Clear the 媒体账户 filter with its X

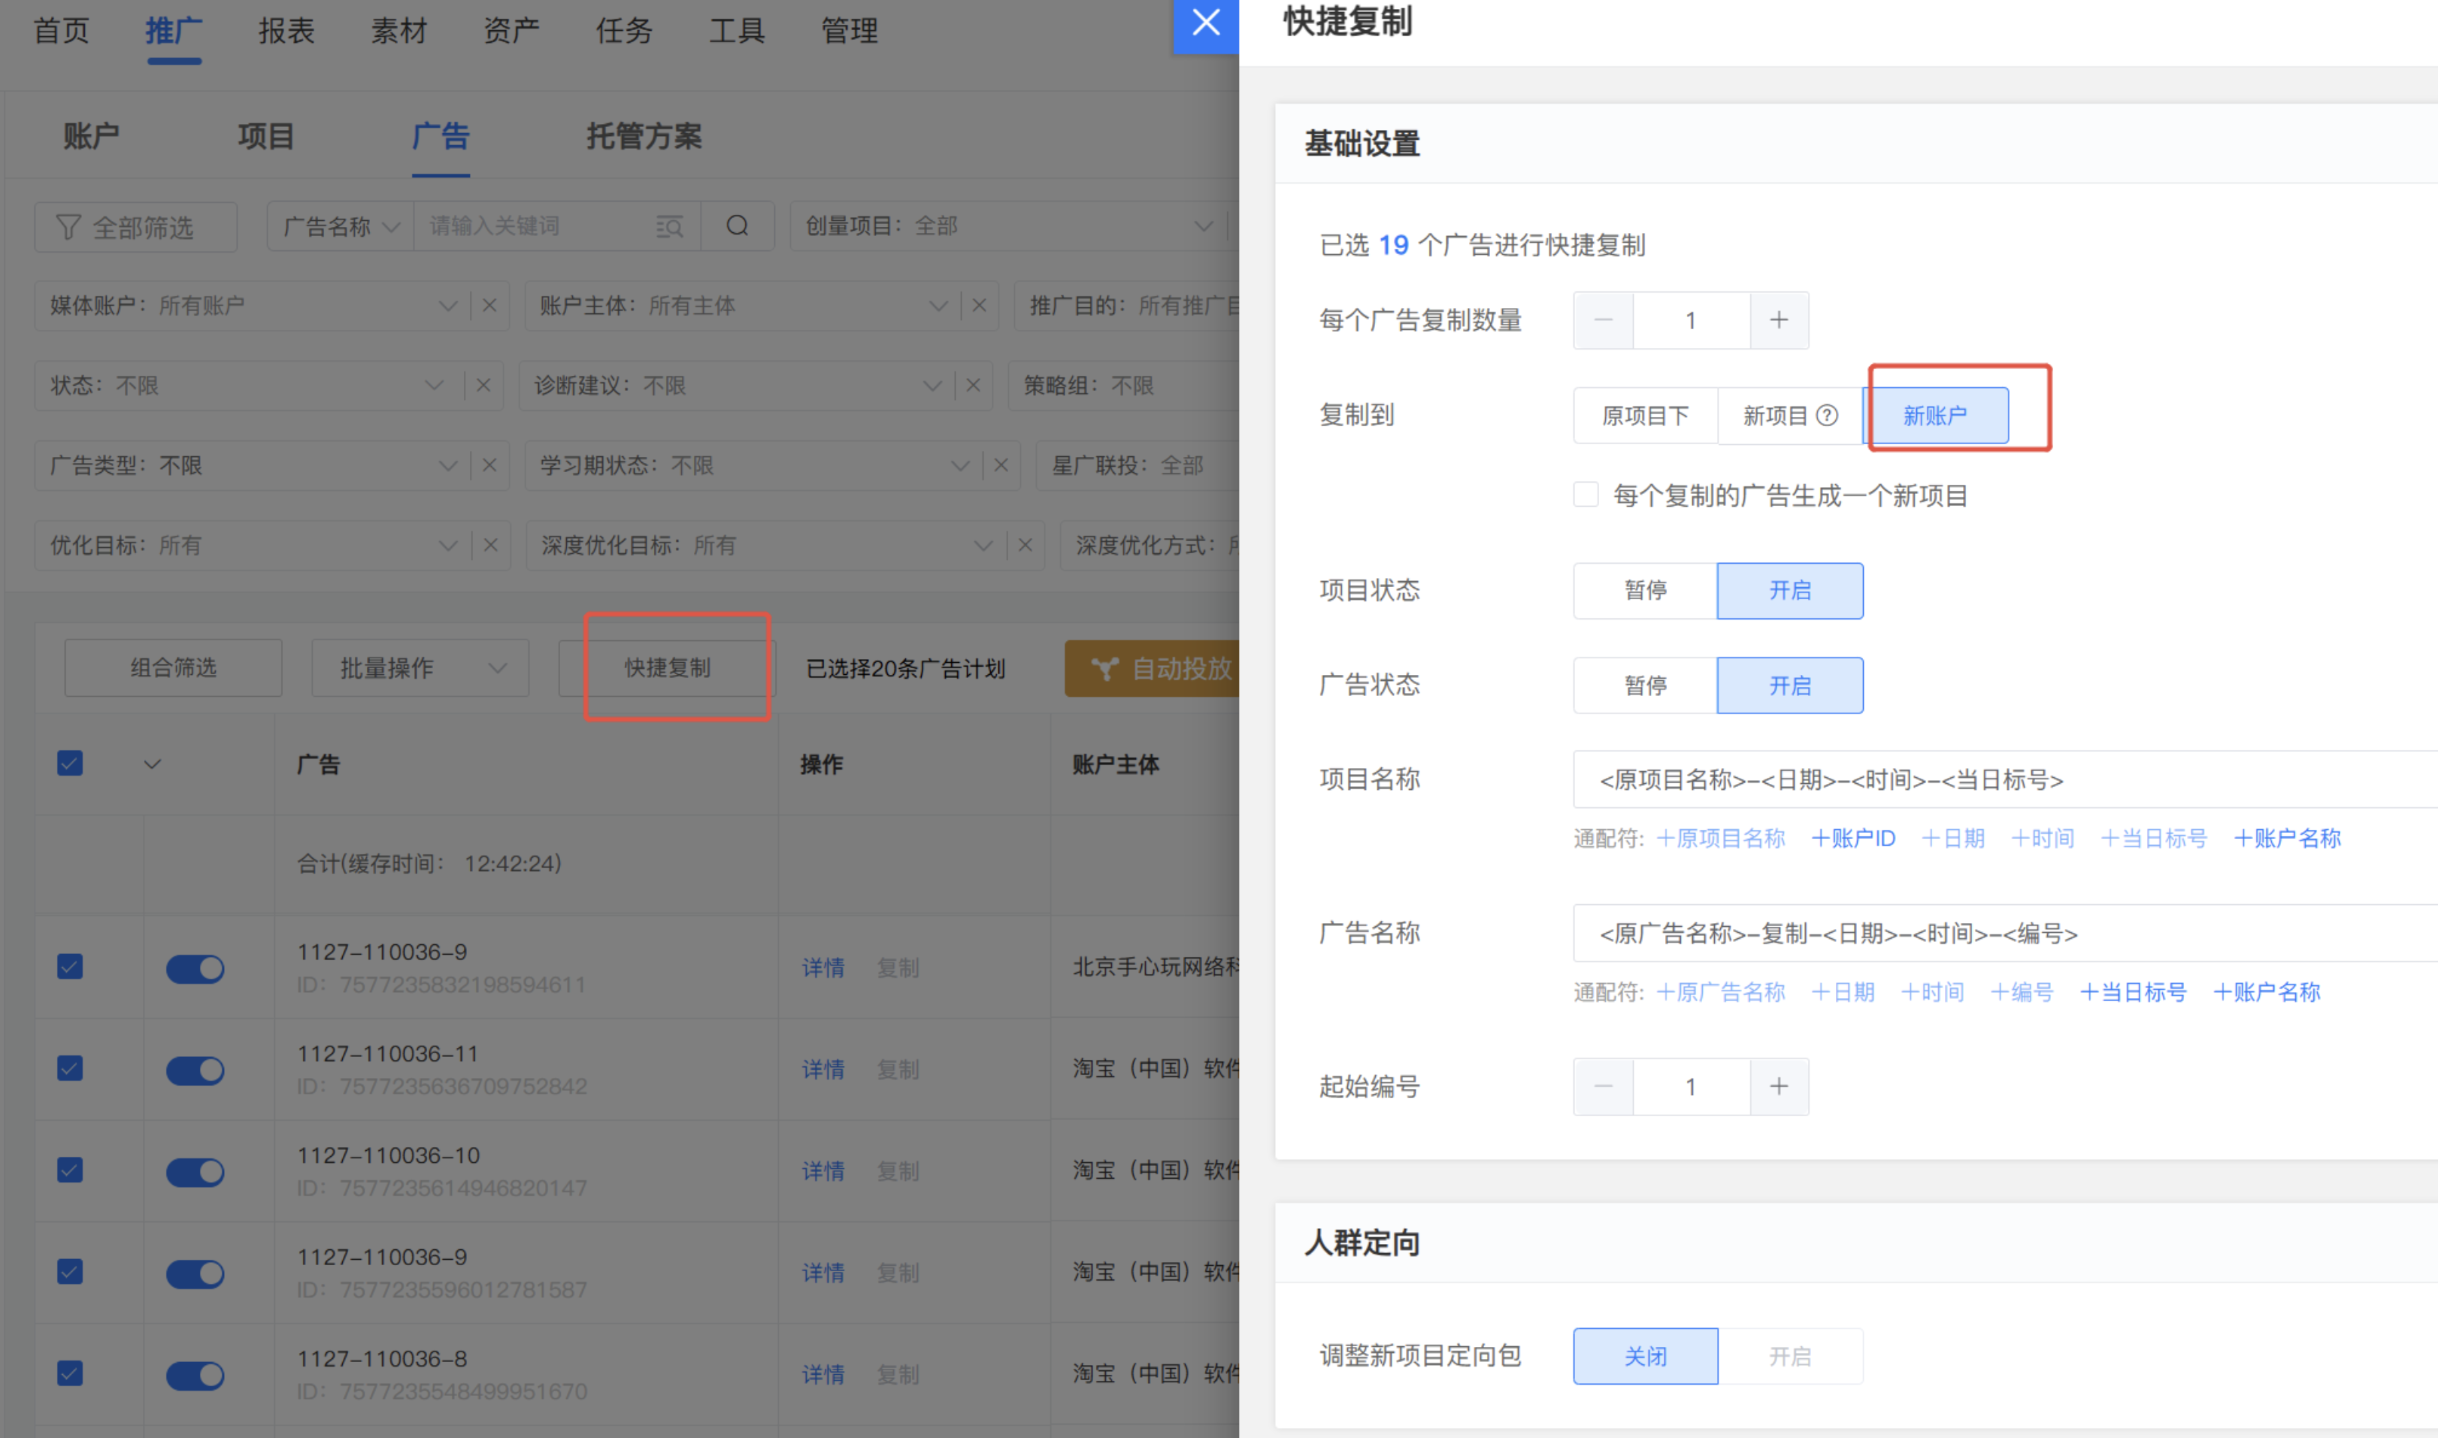pos(489,305)
